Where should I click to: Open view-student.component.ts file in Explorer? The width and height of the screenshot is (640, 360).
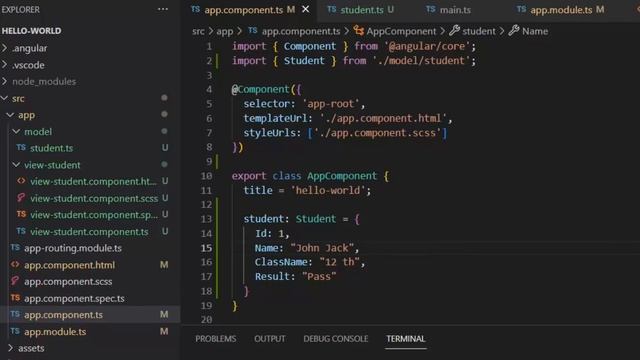click(89, 231)
